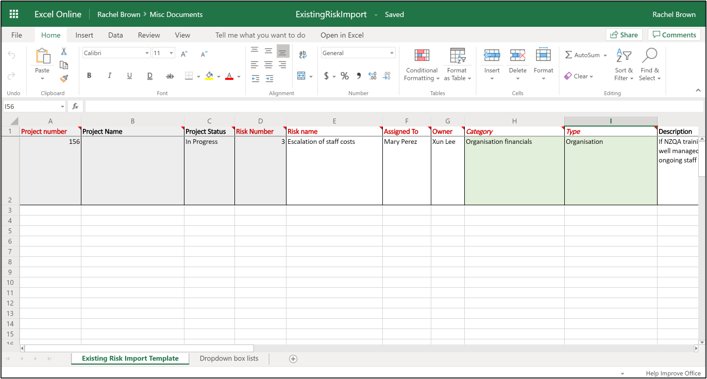Apply the red font color
The width and height of the screenshot is (707, 379).
point(229,76)
